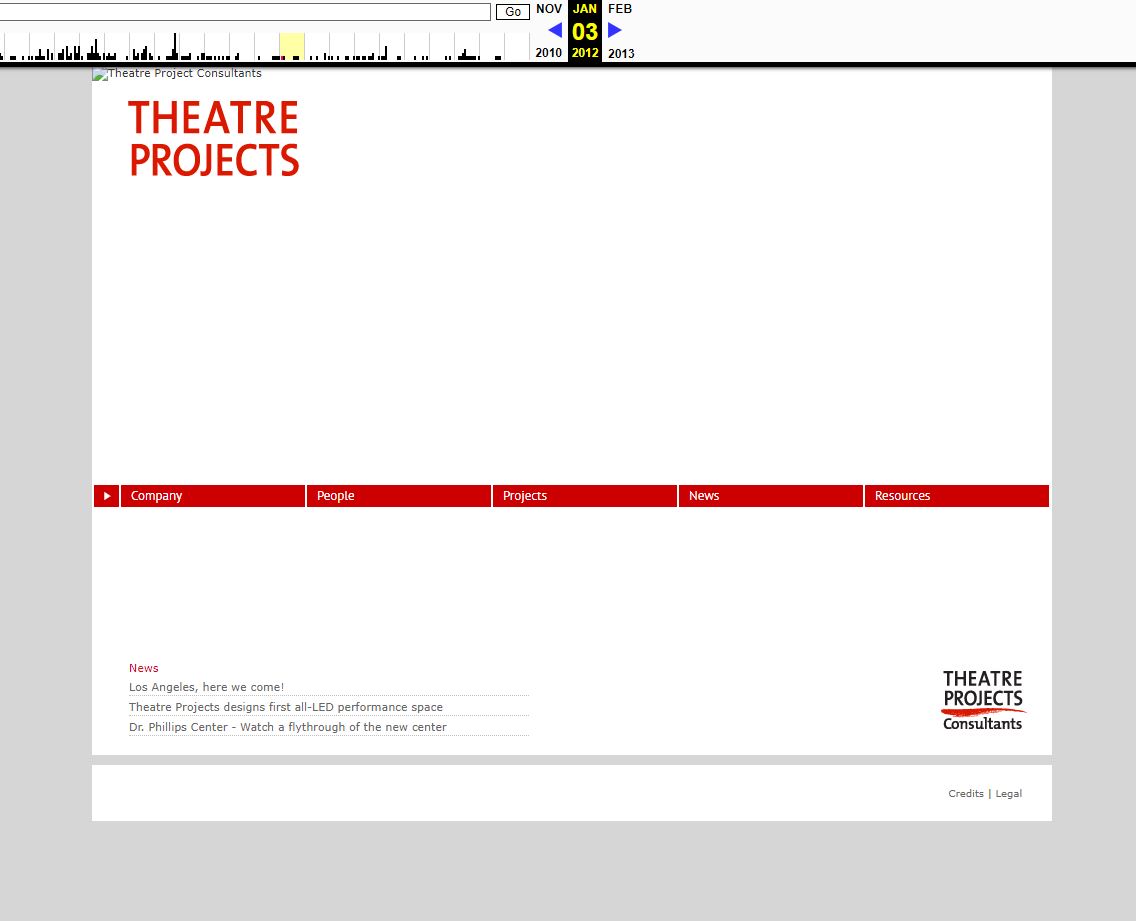Click the Legal footer link
Screen dimensions: 1136x921
[x=1008, y=794]
